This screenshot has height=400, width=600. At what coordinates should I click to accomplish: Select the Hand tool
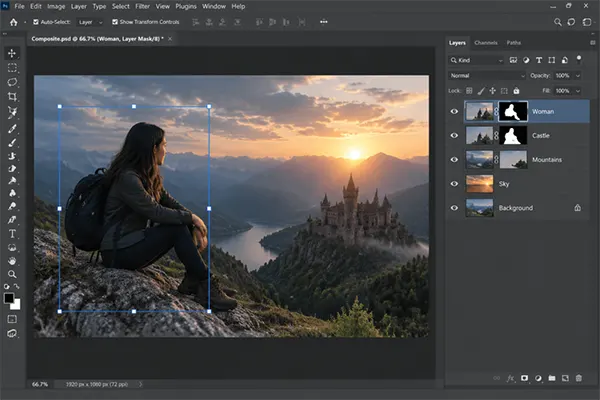point(12,261)
